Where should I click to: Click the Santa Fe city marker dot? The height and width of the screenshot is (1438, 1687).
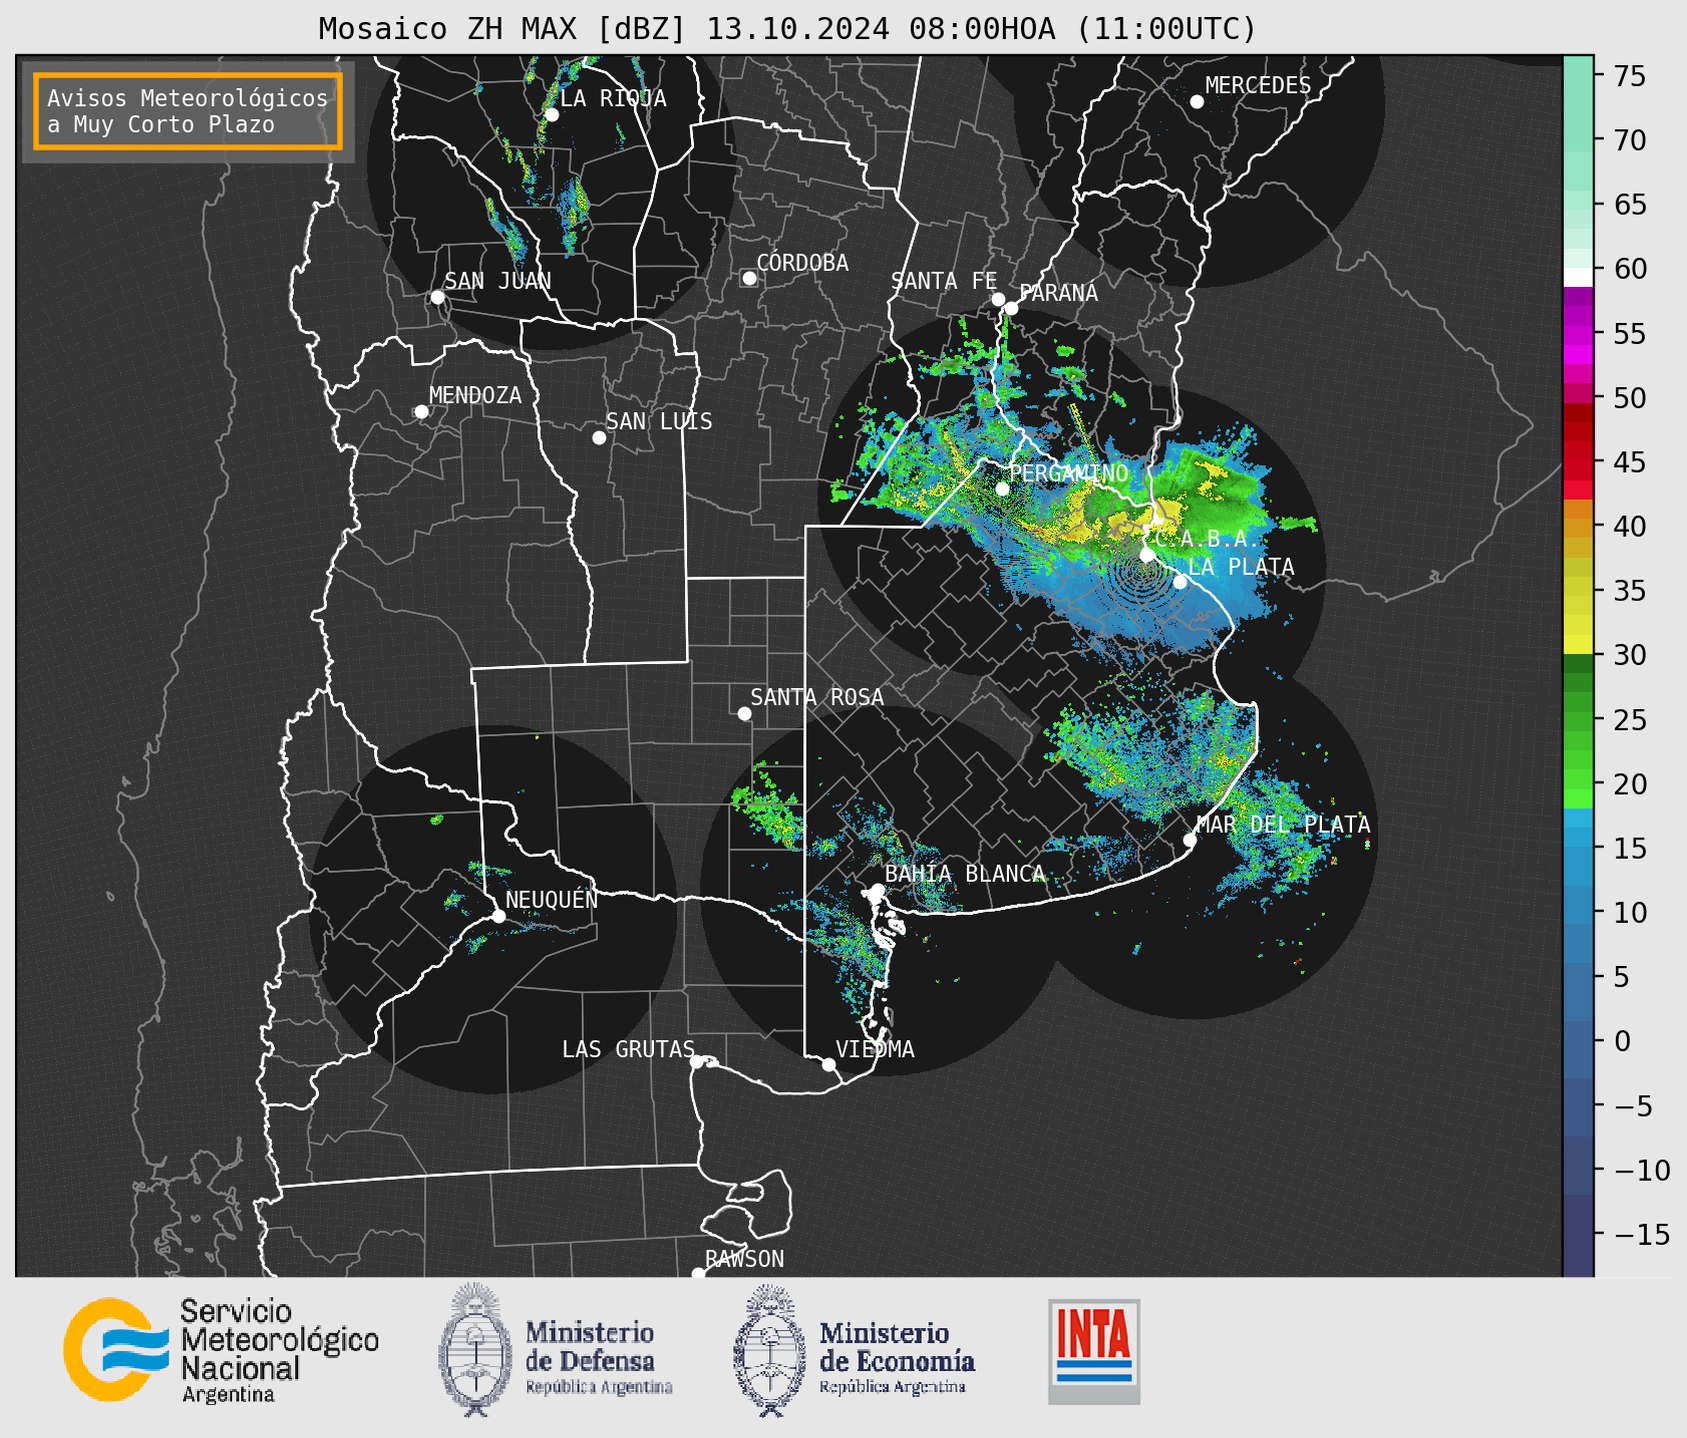click(998, 299)
